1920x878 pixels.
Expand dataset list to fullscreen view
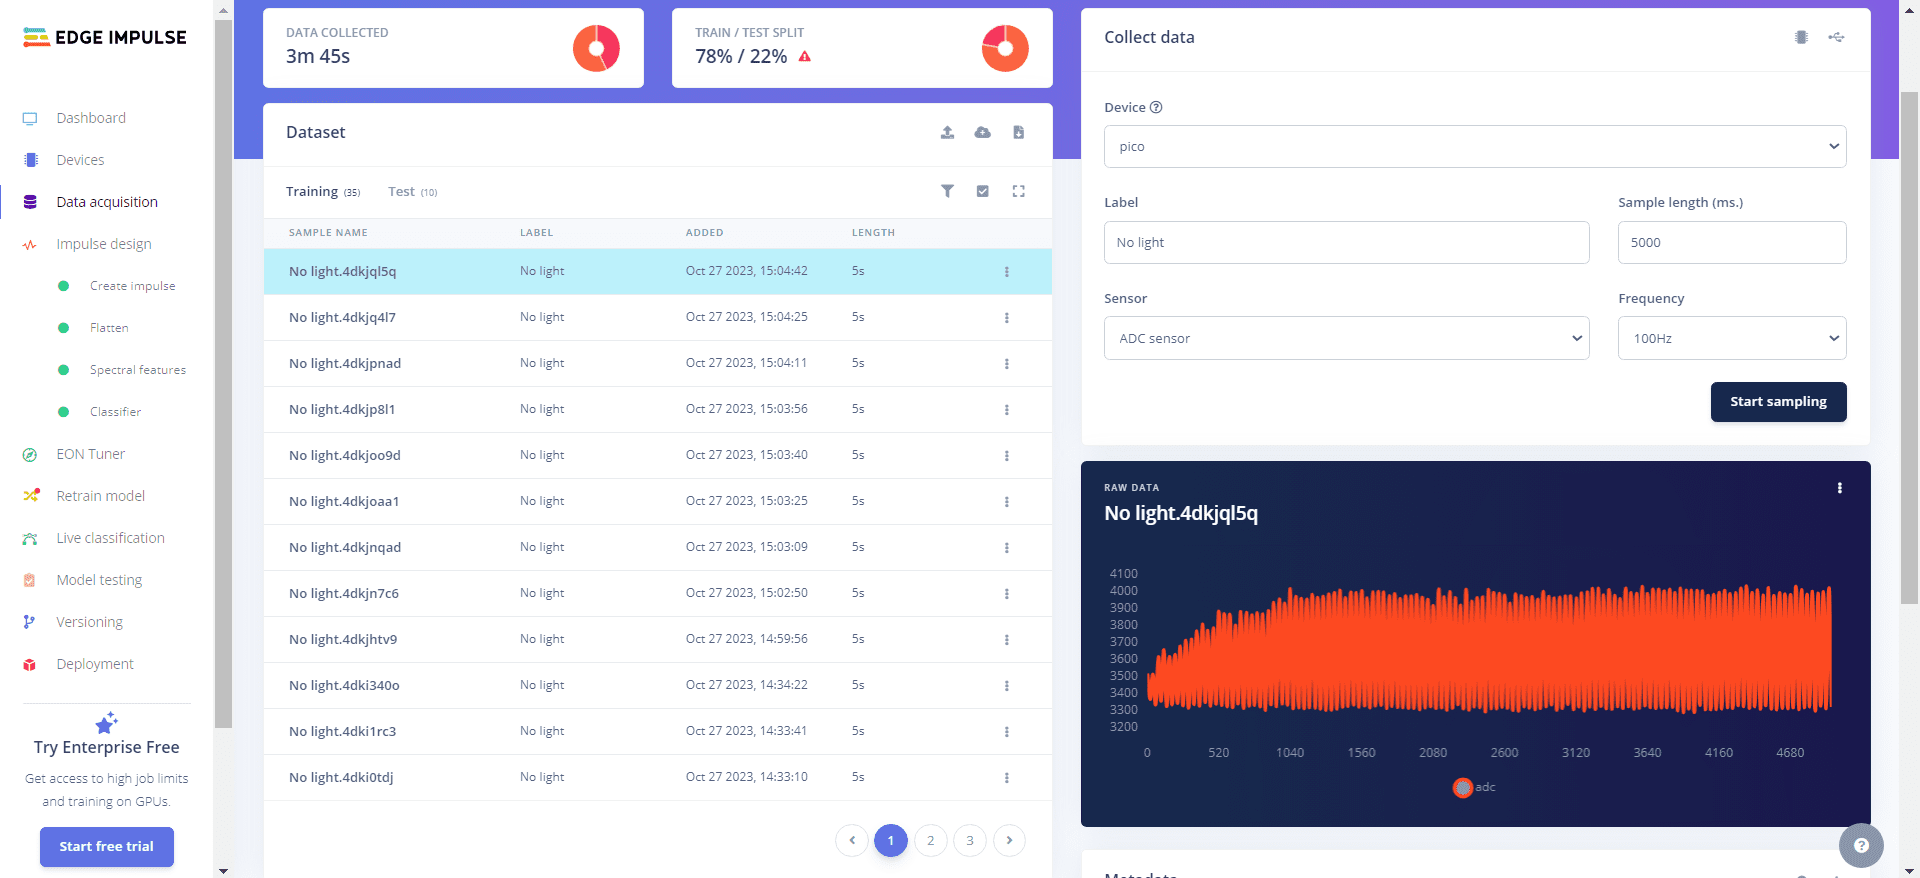click(x=1018, y=191)
